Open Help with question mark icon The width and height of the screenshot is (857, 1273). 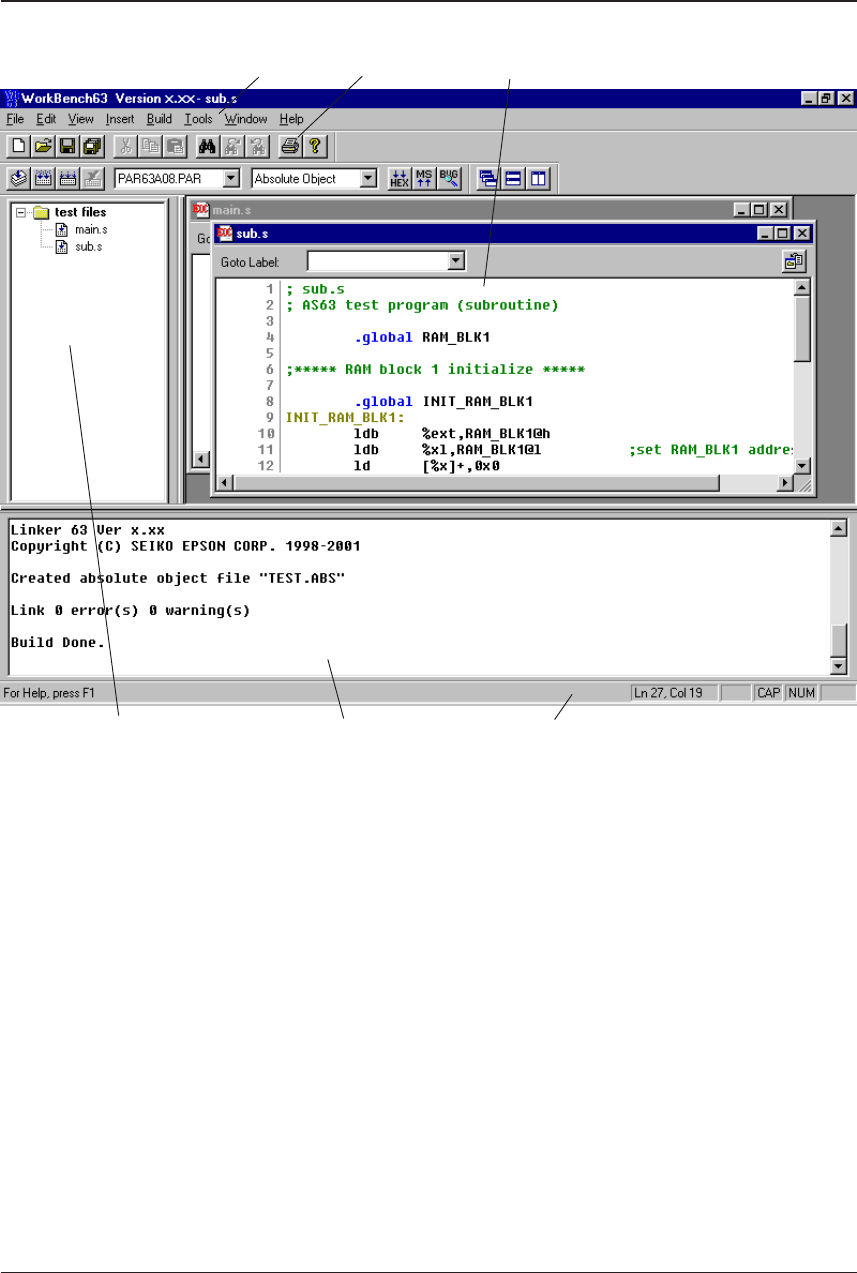click(315, 146)
